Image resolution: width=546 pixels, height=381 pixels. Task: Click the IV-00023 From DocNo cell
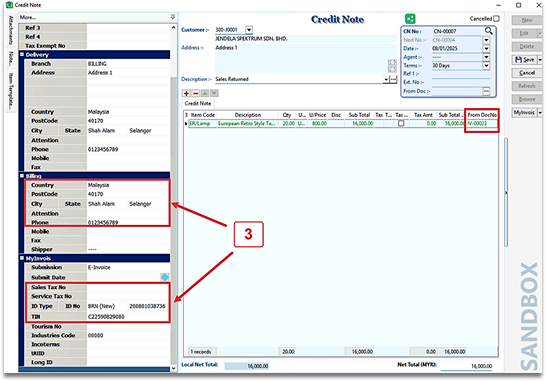(482, 124)
